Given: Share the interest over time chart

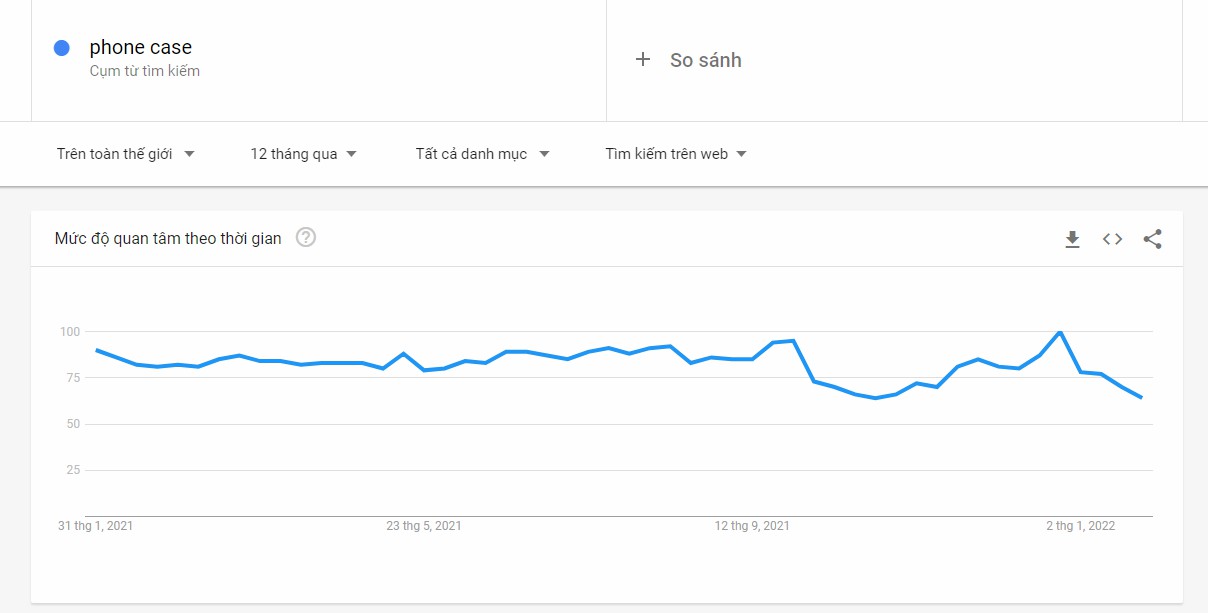Looking at the screenshot, I should 1152,239.
